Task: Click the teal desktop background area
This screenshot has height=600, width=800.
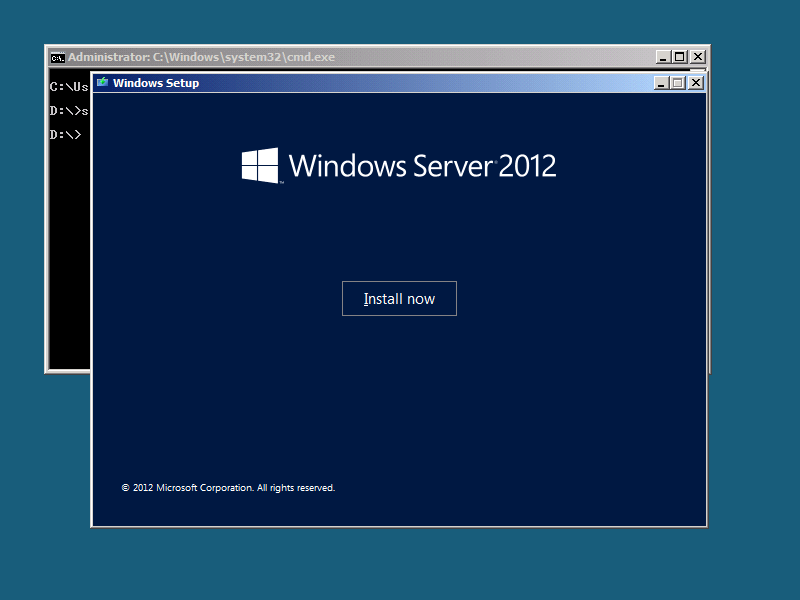Action: pyautogui.click(x=400, y=570)
